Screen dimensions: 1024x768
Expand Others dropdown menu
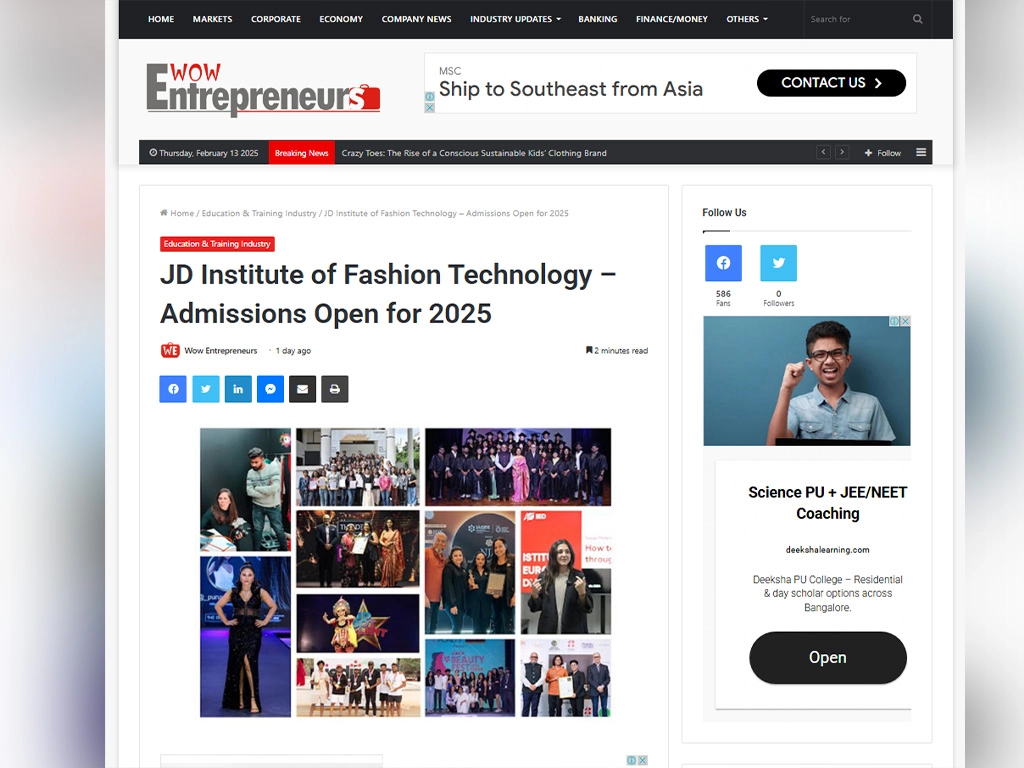747,19
